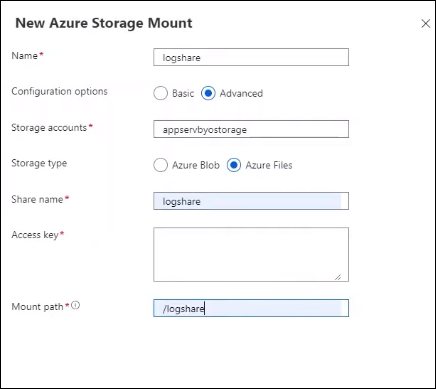Select the Advanced configuration option
This screenshot has height=389, width=436.
208,93
